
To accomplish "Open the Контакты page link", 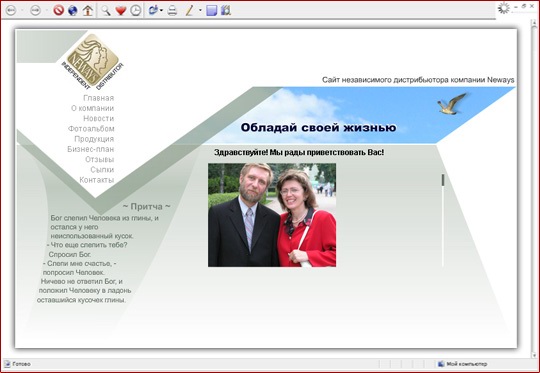I will click(x=97, y=180).
